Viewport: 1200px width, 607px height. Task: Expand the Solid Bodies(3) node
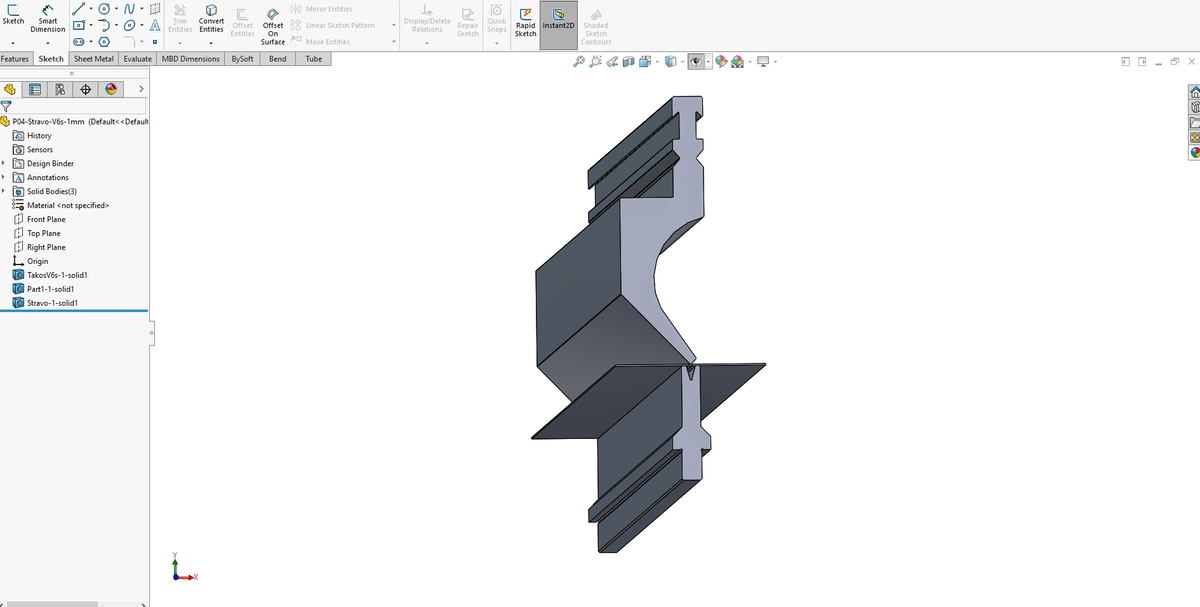[4, 192]
